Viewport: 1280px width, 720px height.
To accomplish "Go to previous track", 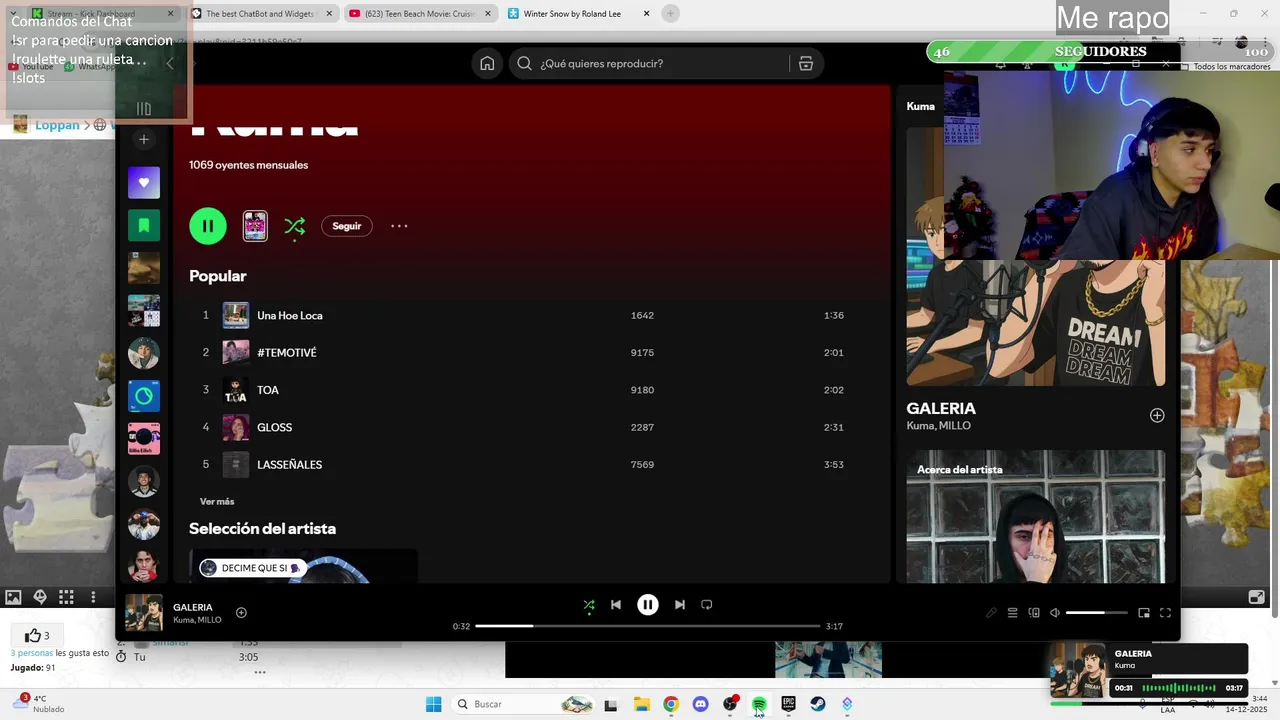I will (x=616, y=604).
